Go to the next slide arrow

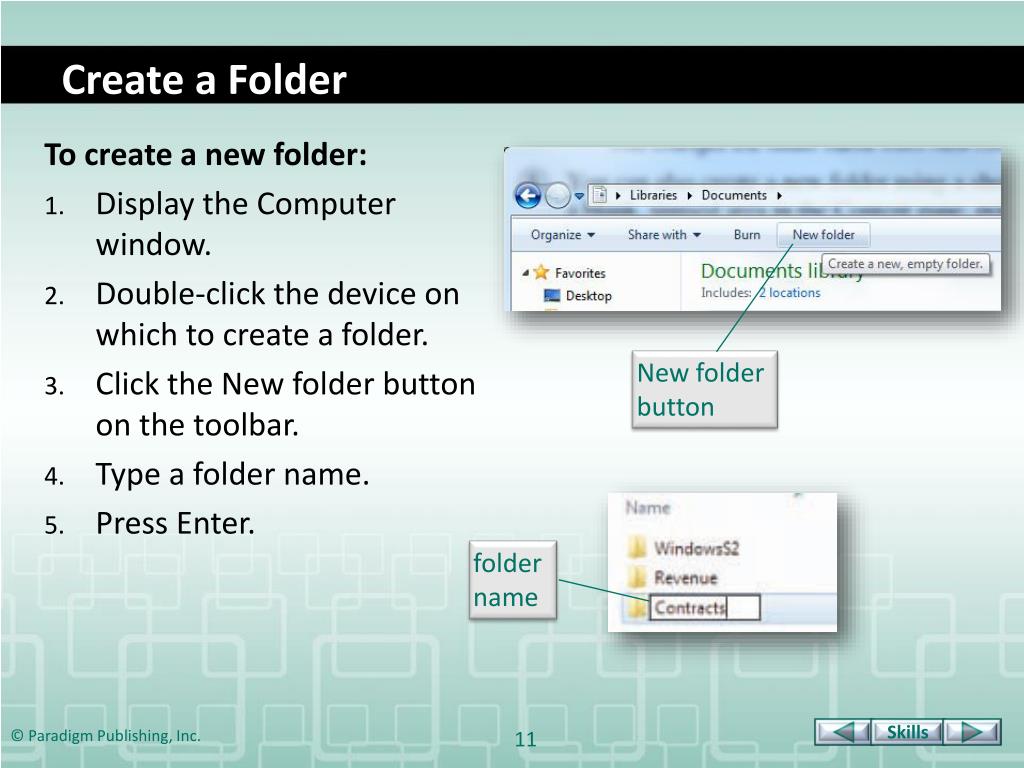(972, 731)
